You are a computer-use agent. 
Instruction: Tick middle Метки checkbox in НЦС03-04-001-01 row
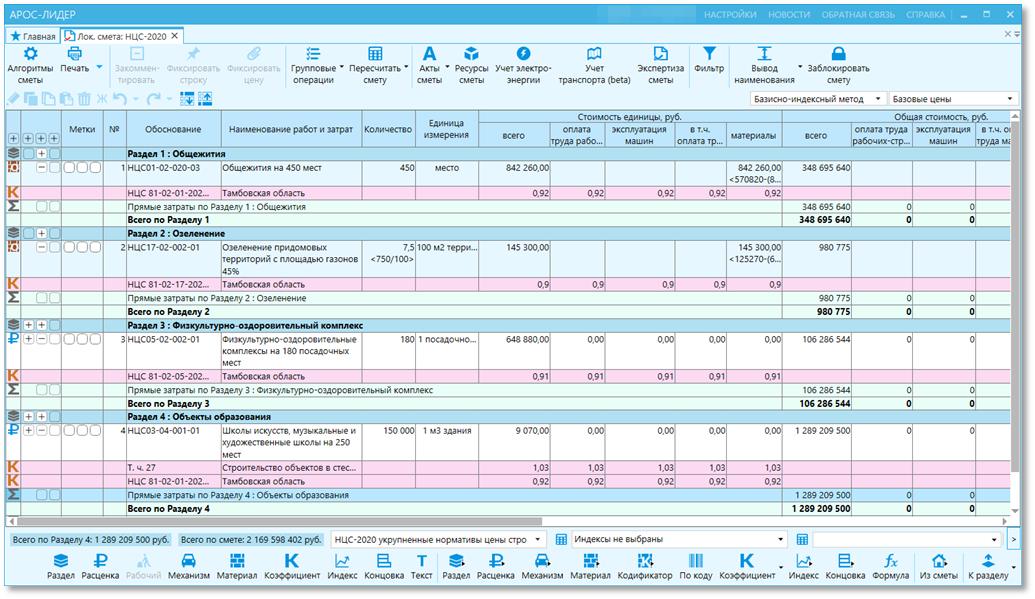[x=82, y=431]
